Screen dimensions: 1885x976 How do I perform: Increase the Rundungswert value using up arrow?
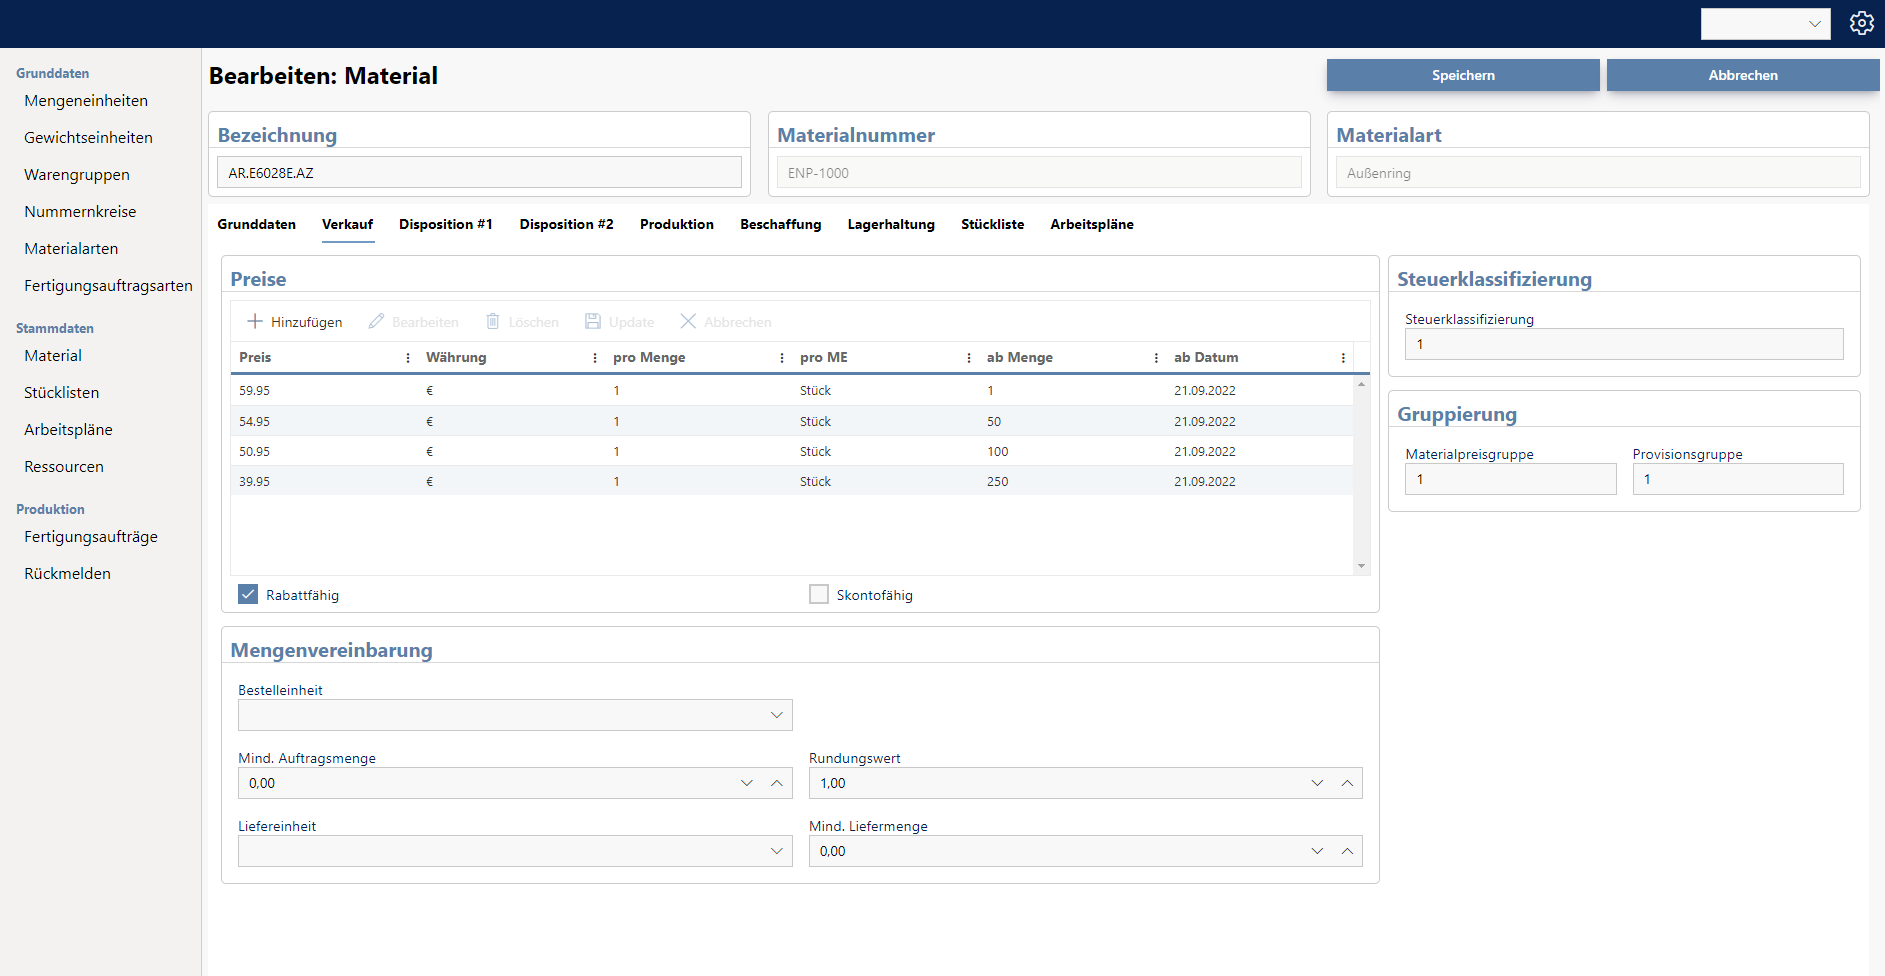click(1347, 783)
